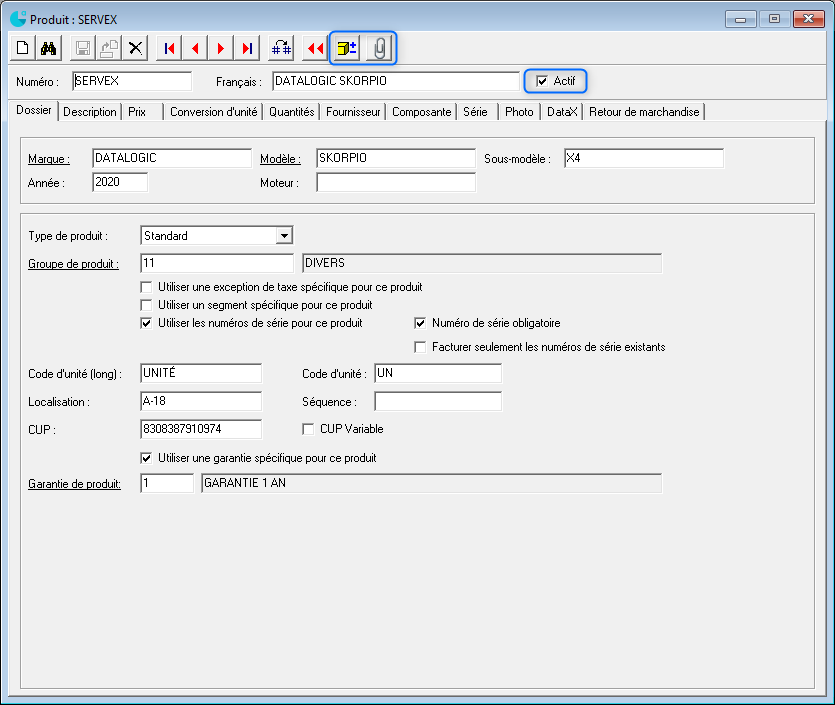Click the Groupe de produit code field

click(217, 263)
